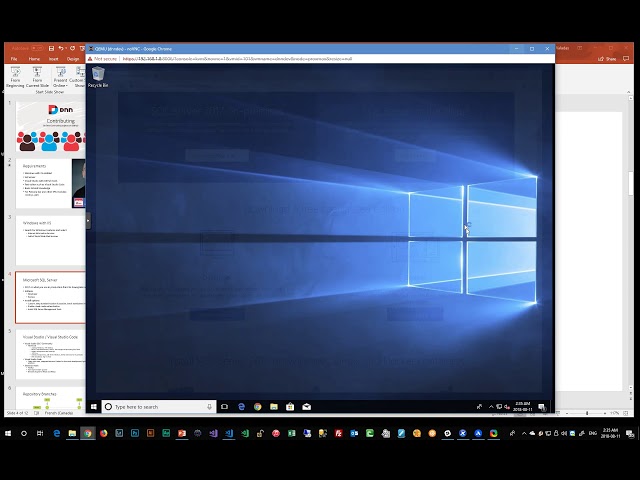This screenshot has width=640, height=480.
Task: Click the Fit slide to window icon
Action: pos(626,413)
